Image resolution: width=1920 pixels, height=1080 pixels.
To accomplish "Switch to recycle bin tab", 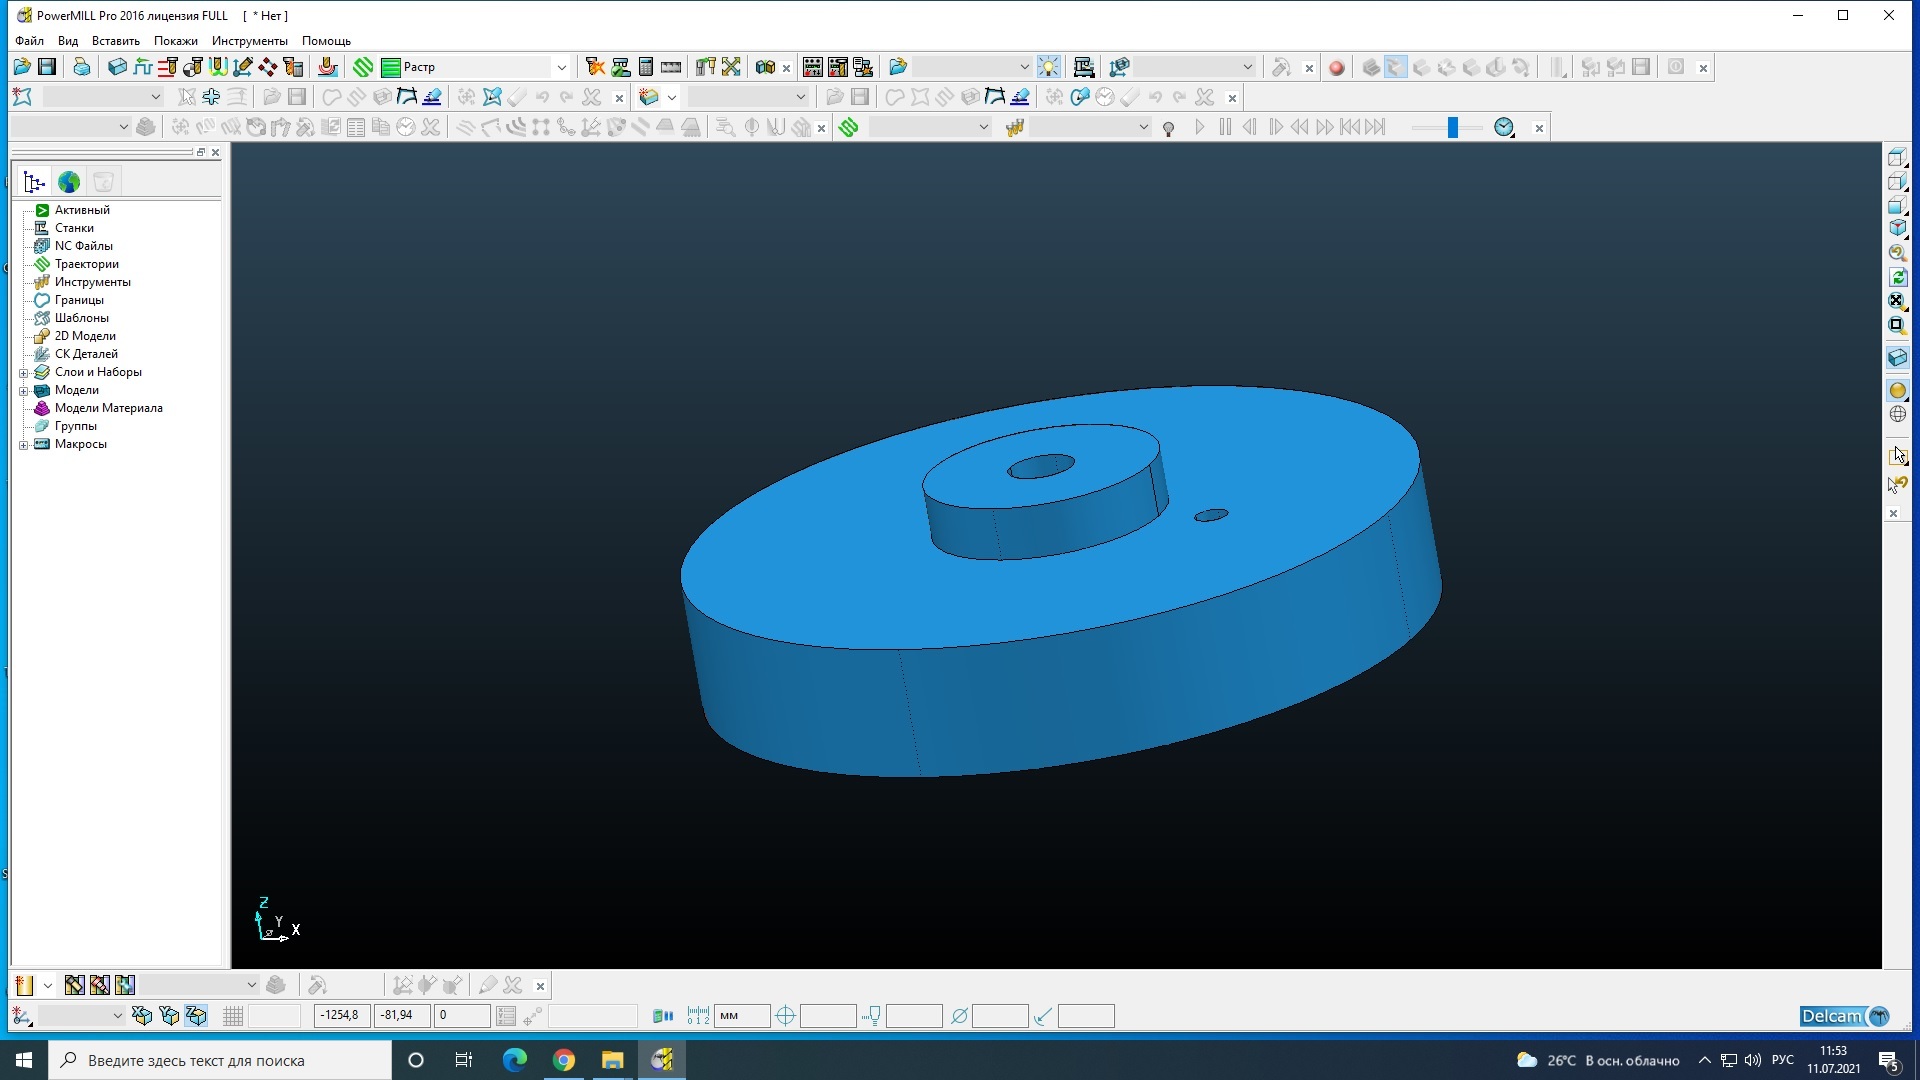I will tap(103, 182).
